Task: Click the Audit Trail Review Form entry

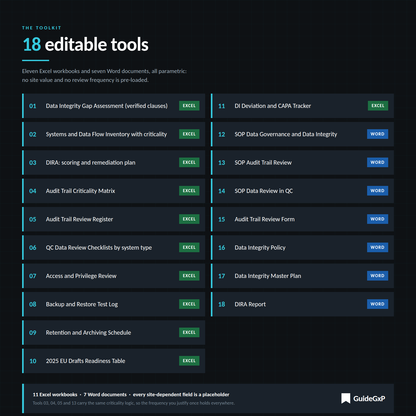Action: 302,219
